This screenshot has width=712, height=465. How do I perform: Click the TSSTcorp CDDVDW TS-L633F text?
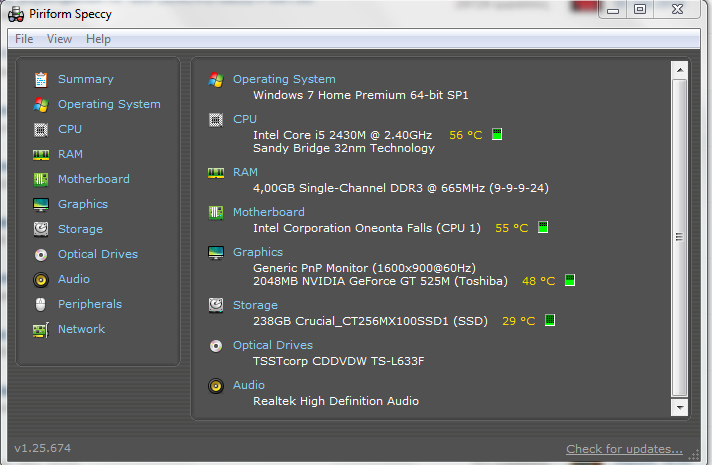tap(339, 361)
